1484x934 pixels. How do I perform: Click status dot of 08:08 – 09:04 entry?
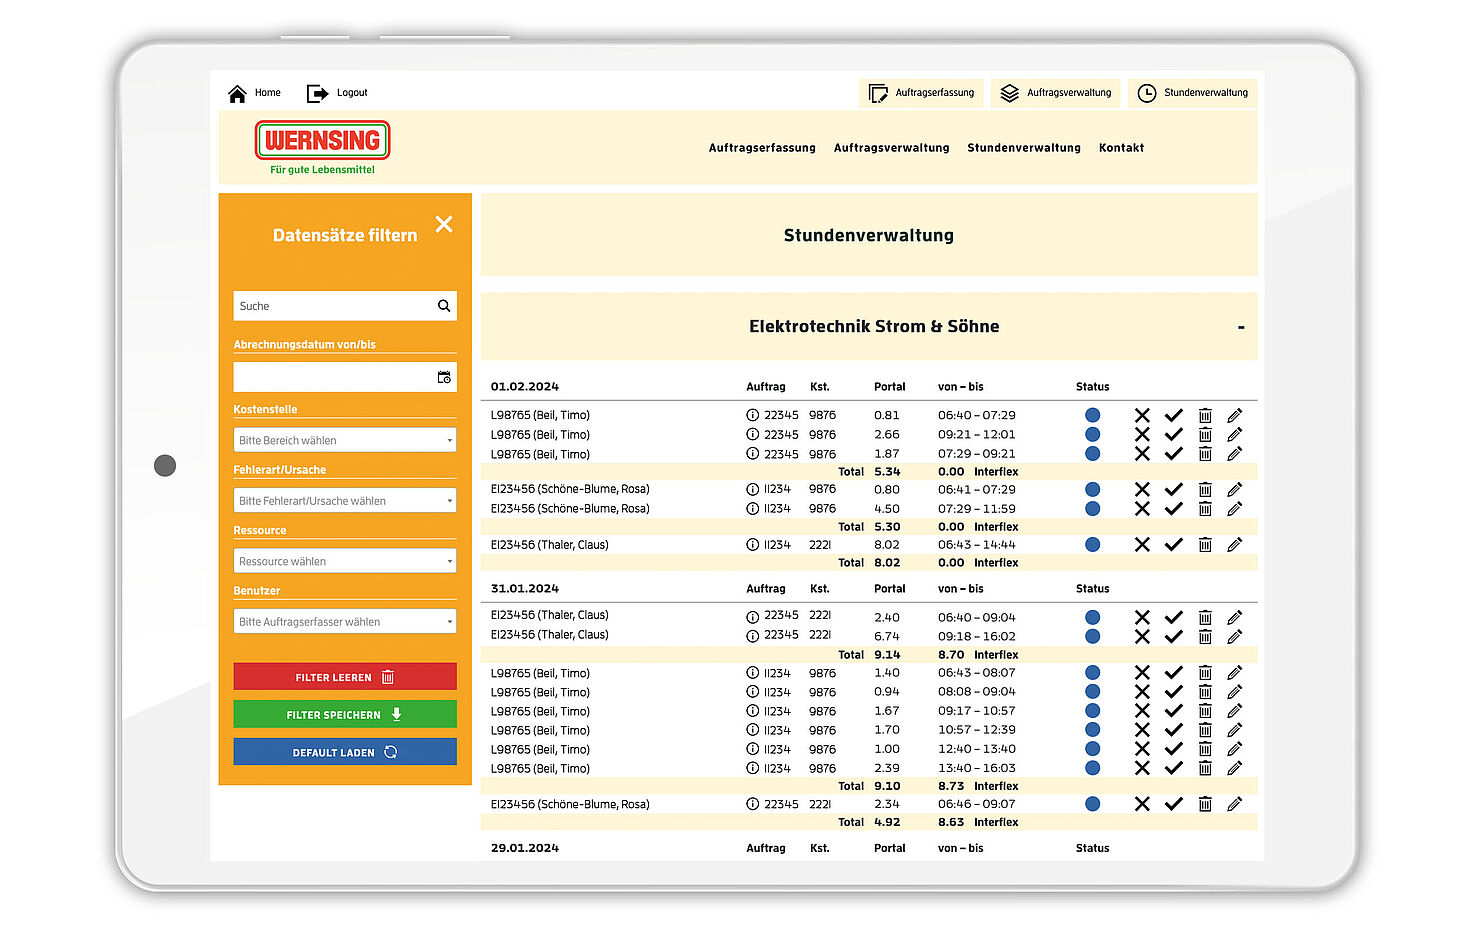(1093, 692)
